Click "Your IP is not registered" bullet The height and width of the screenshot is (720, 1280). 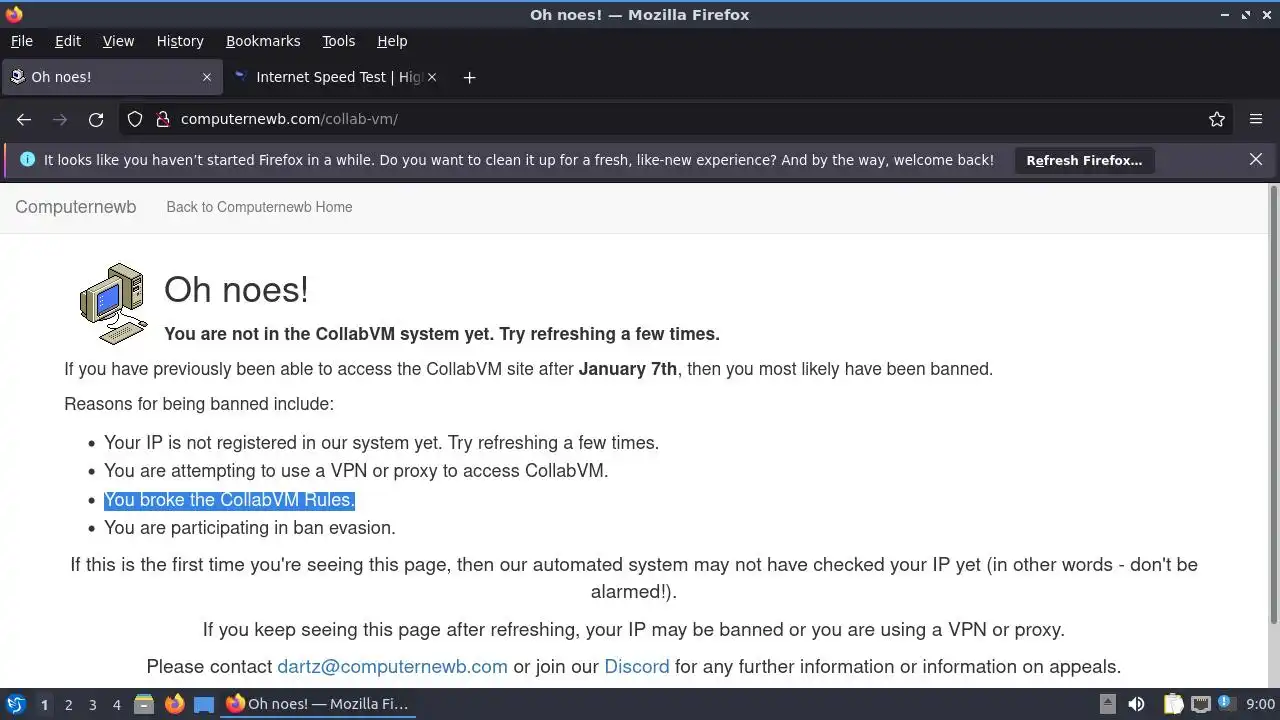pyautogui.click(x=381, y=443)
